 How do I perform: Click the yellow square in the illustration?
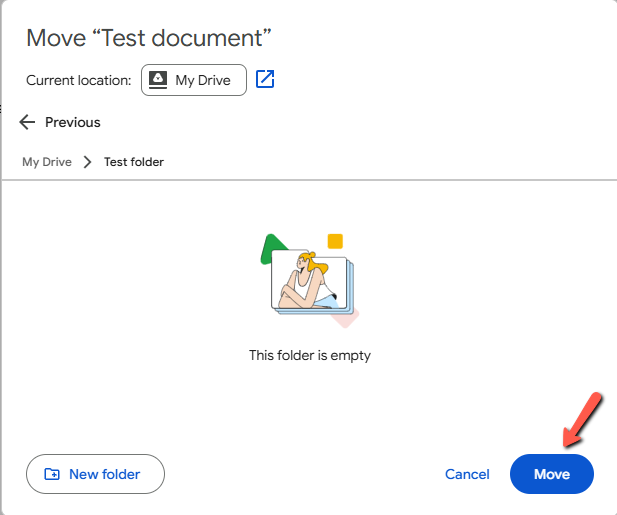click(335, 241)
